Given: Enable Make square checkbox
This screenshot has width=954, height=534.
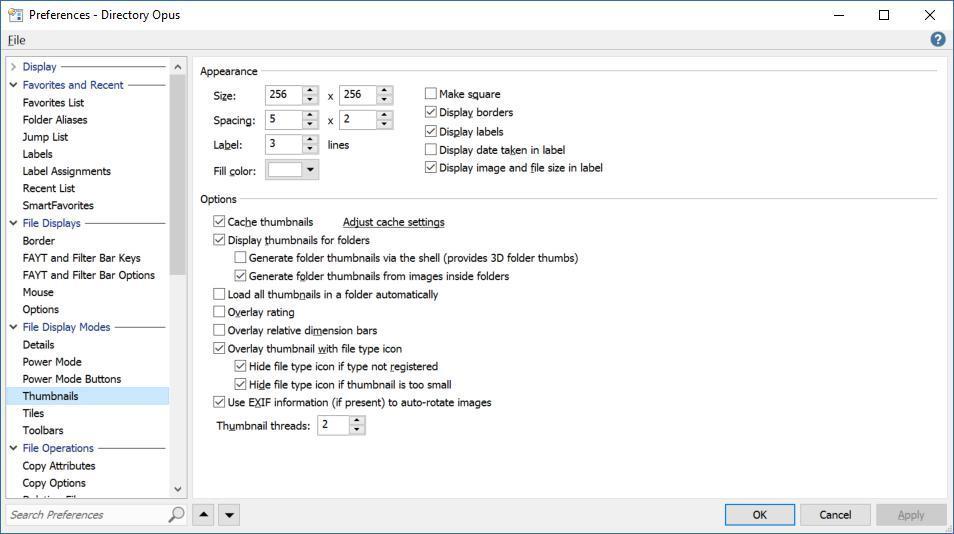Looking at the screenshot, I should (431, 94).
